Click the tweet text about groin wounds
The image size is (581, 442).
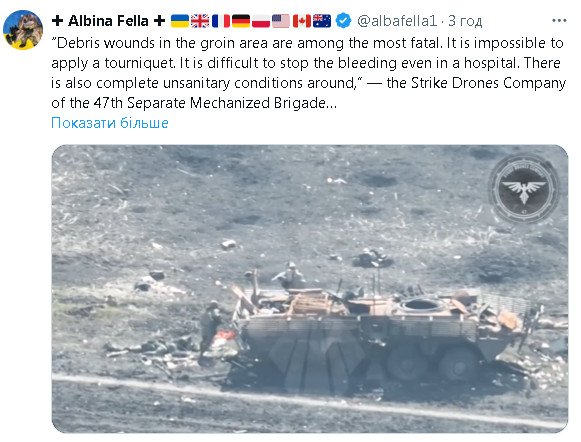coord(309,73)
